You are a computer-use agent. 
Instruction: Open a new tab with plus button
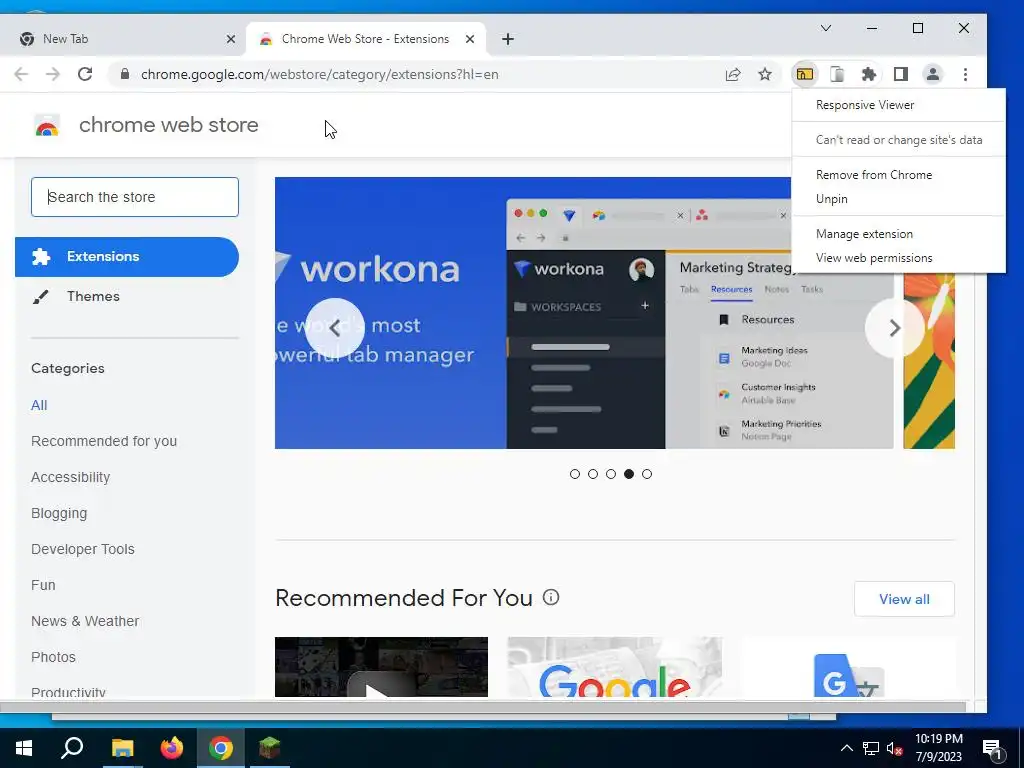click(507, 39)
